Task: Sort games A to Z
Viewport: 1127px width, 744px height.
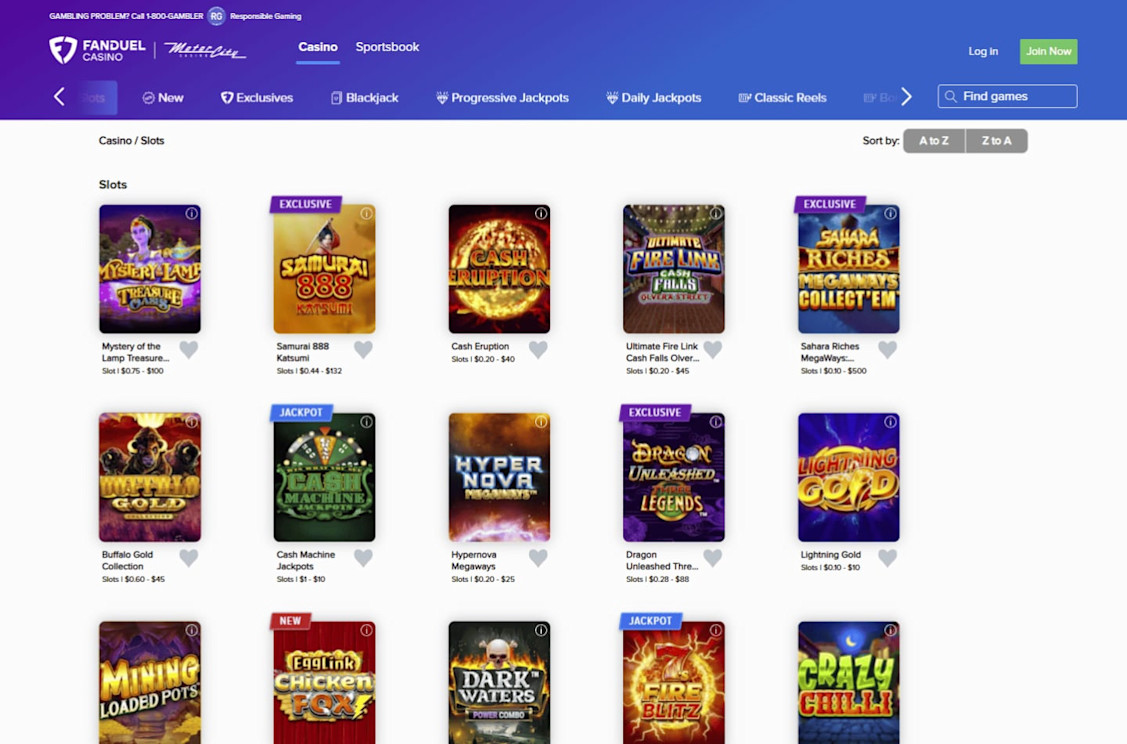Action: pos(934,141)
